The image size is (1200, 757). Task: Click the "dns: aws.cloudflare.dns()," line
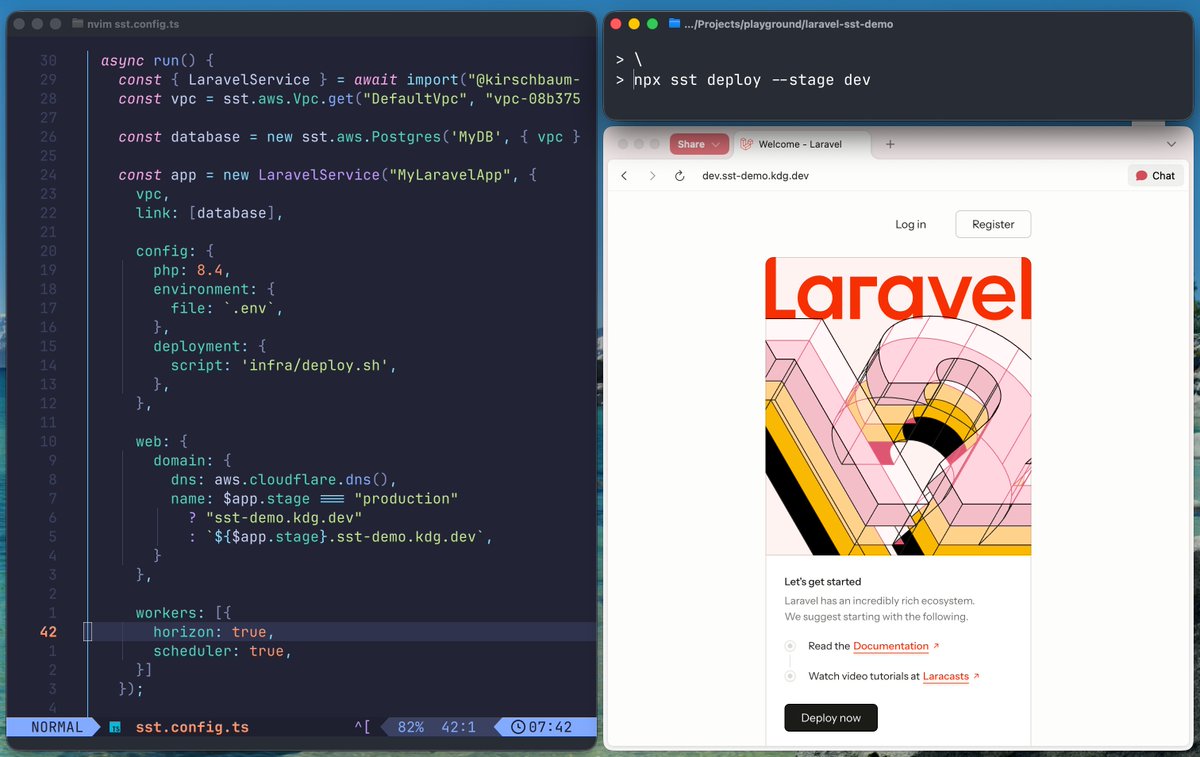coord(284,479)
